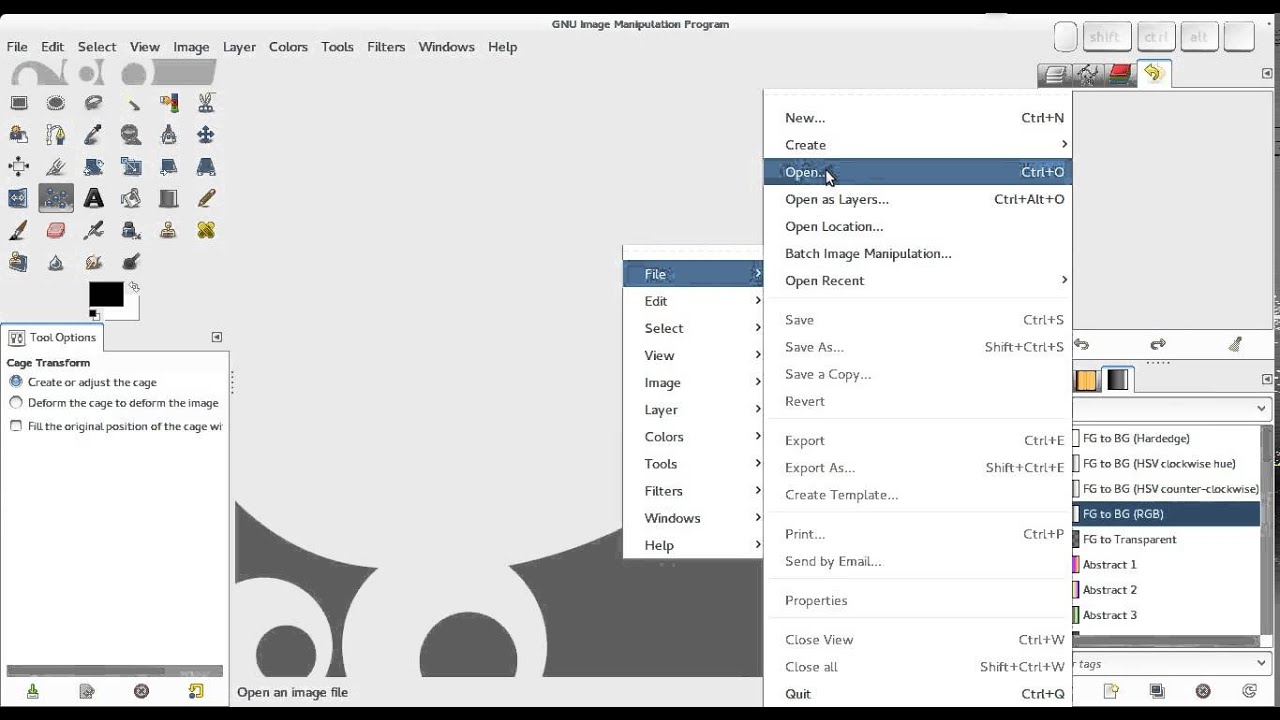Reset tool options to default values
This screenshot has width=1280, height=720.
click(196, 691)
